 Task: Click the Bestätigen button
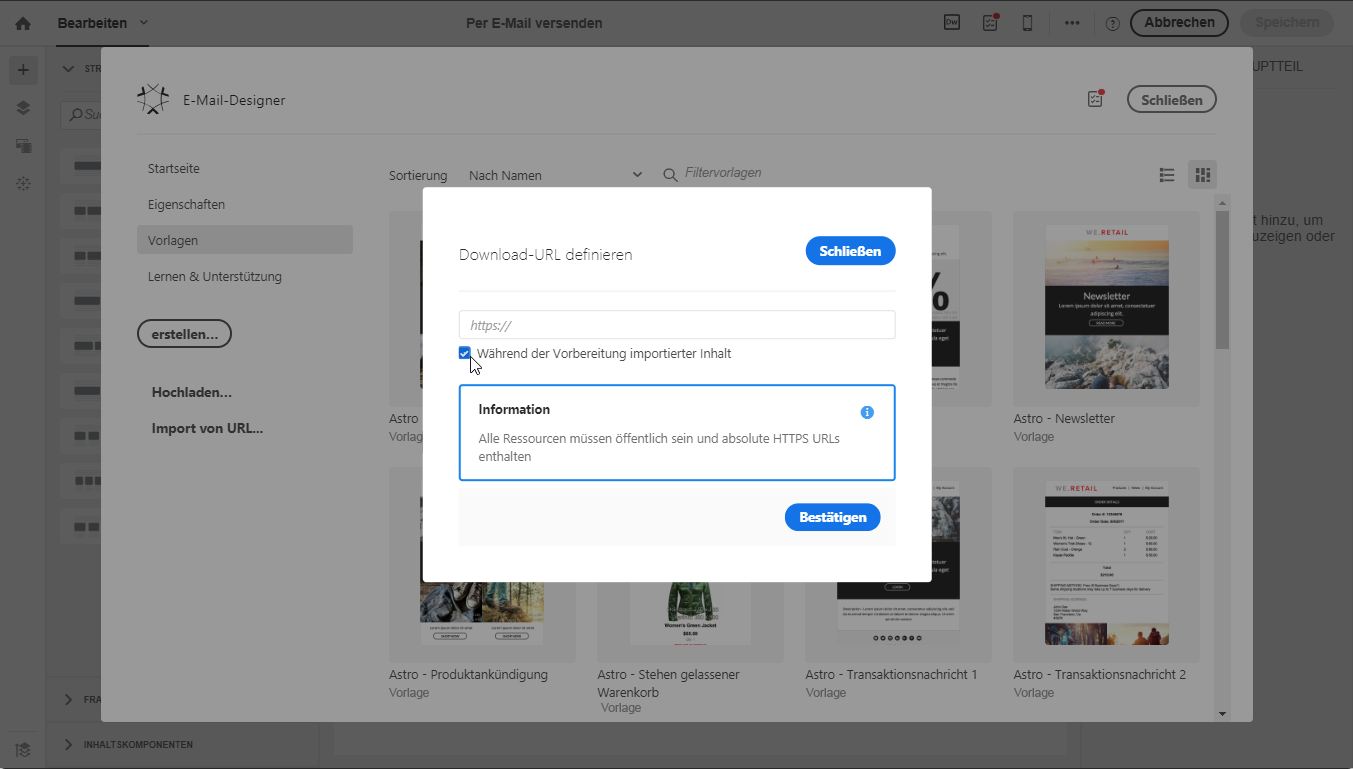(833, 517)
